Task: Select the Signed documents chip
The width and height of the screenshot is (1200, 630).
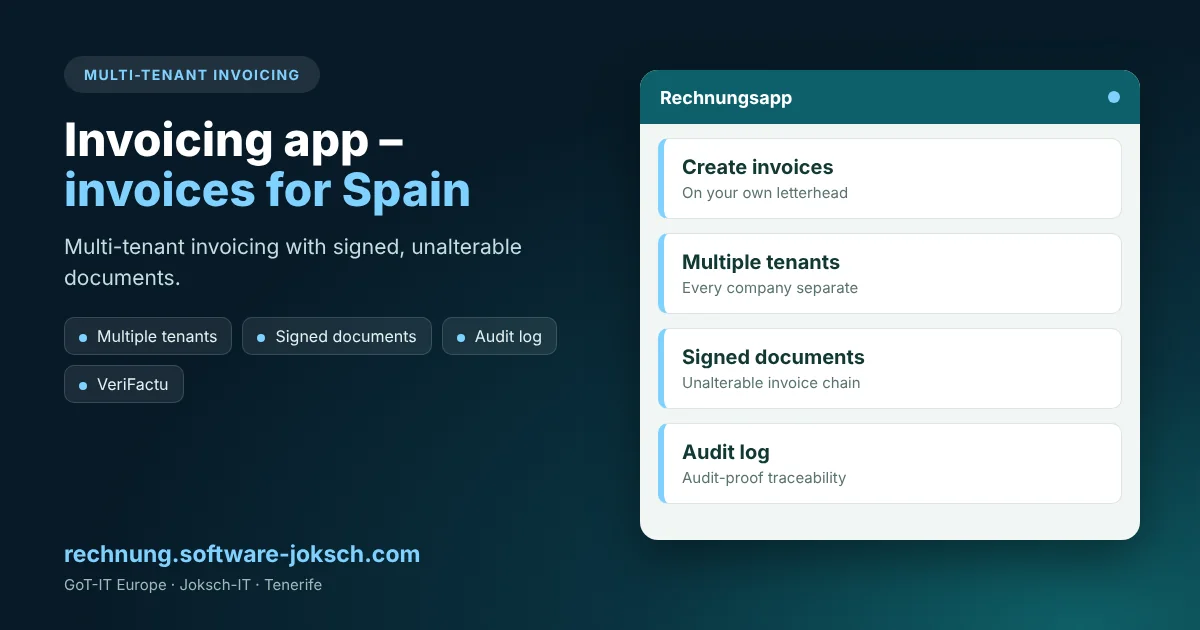Action: [337, 336]
